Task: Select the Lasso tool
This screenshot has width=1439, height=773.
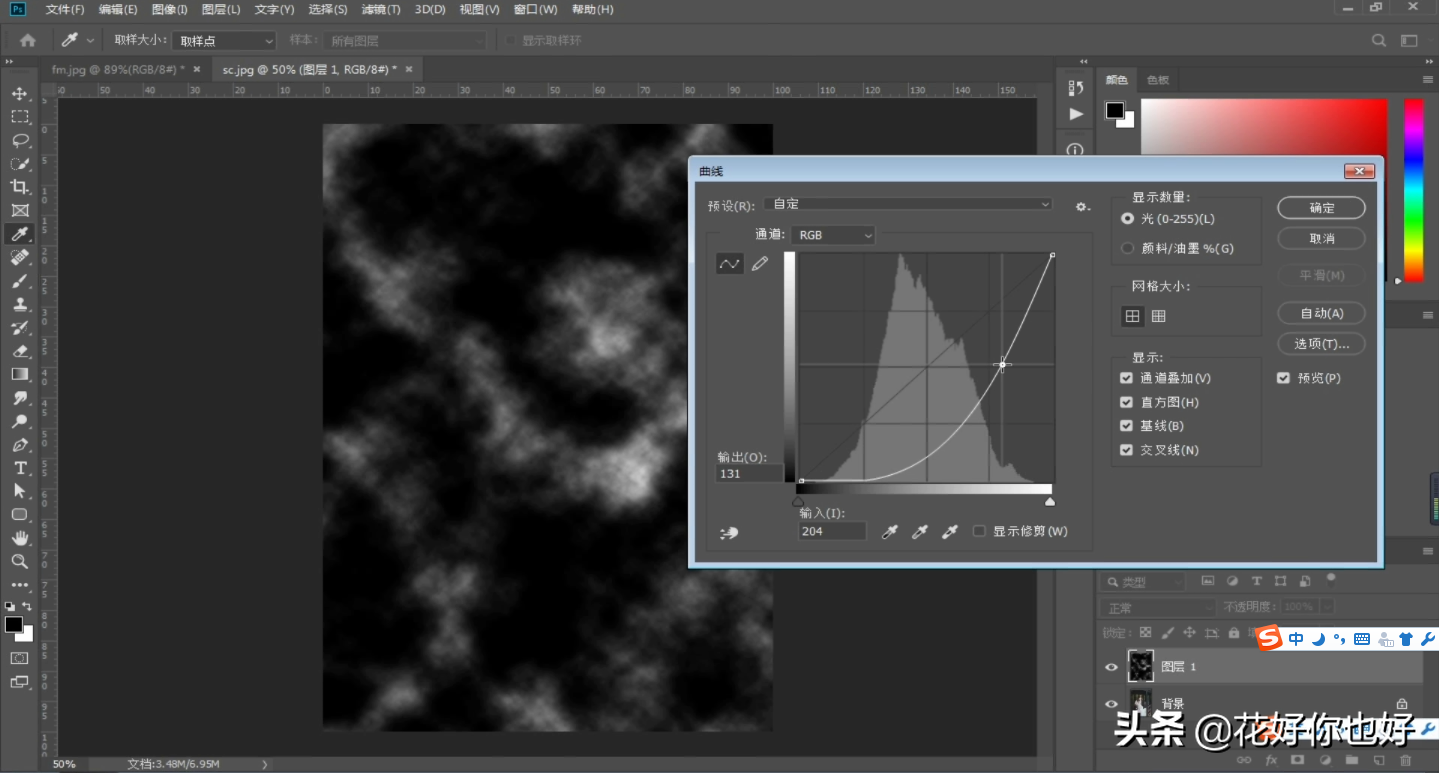Action: [19, 140]
